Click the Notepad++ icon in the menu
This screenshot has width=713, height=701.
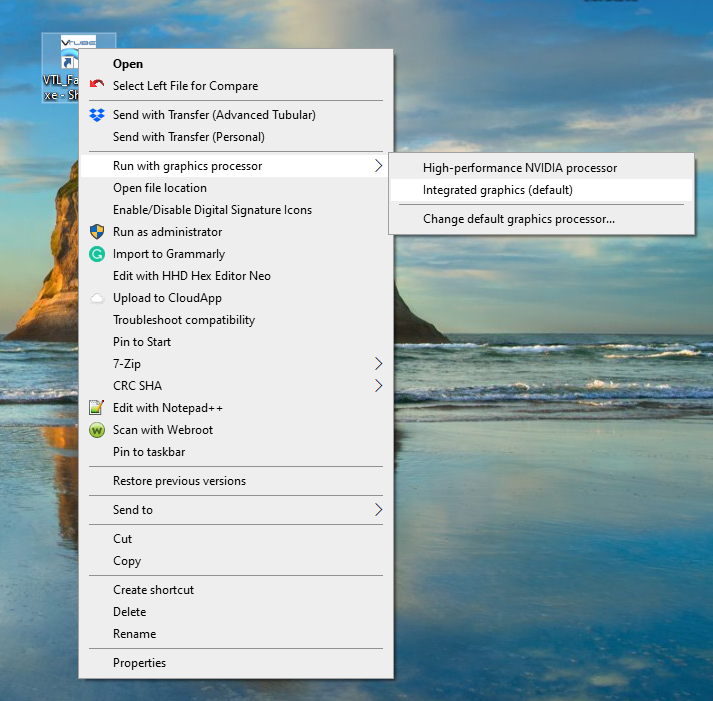pyautogui.click(x=97, y=408)
